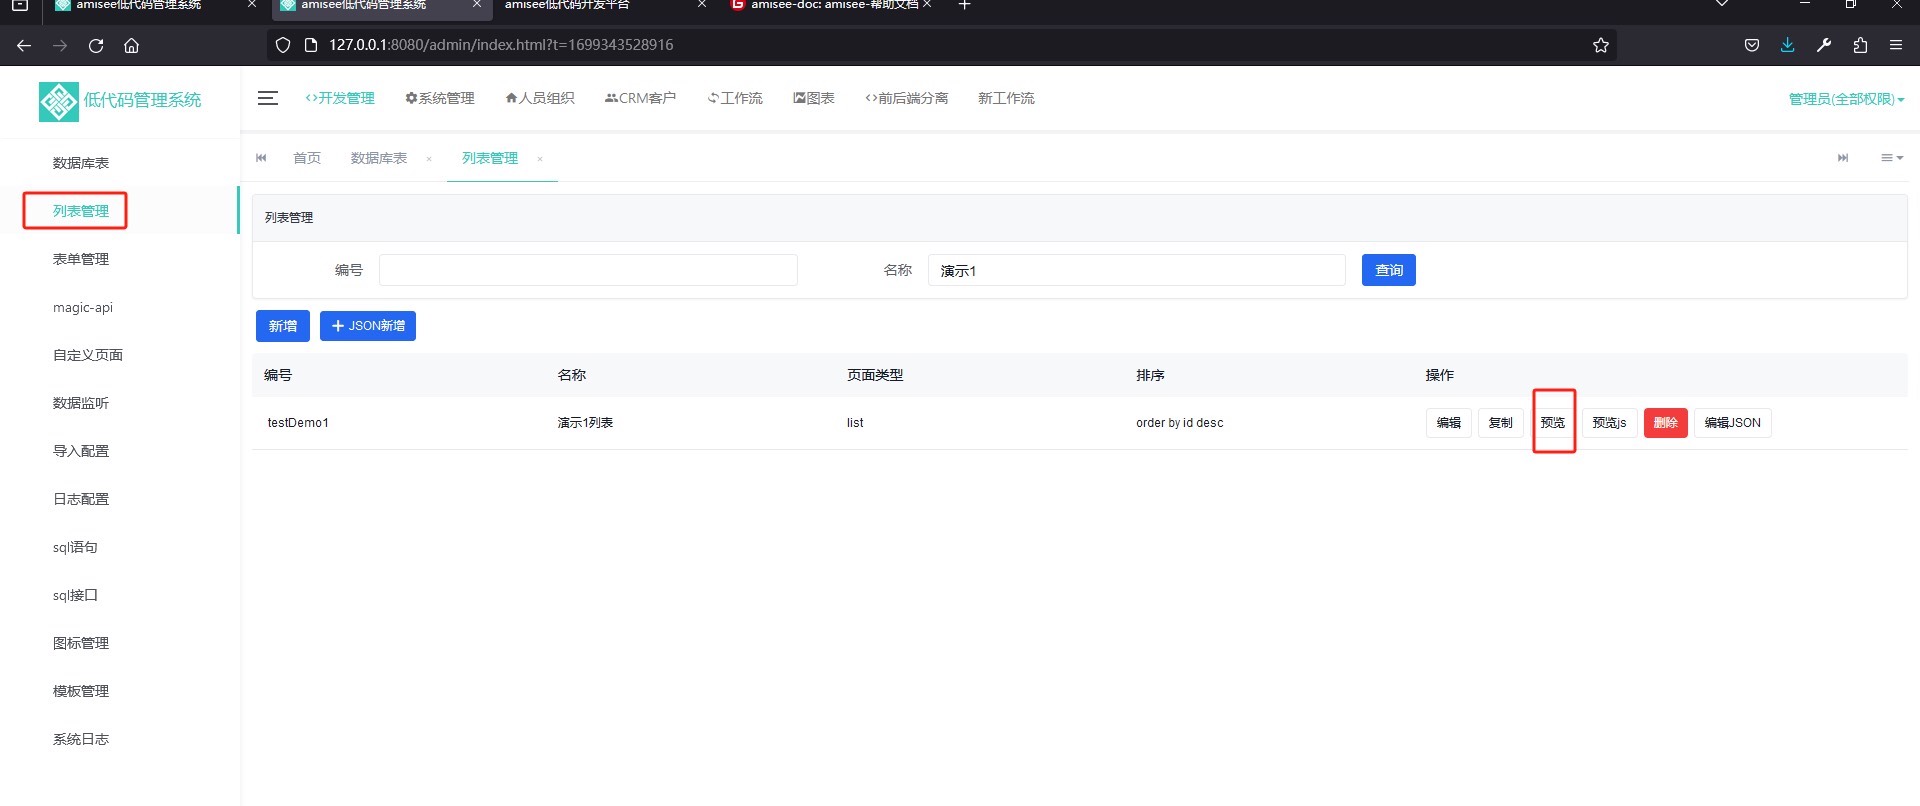The image size is (1920, 806).
Task: Click the JSON新增 button
Action: 367,326
